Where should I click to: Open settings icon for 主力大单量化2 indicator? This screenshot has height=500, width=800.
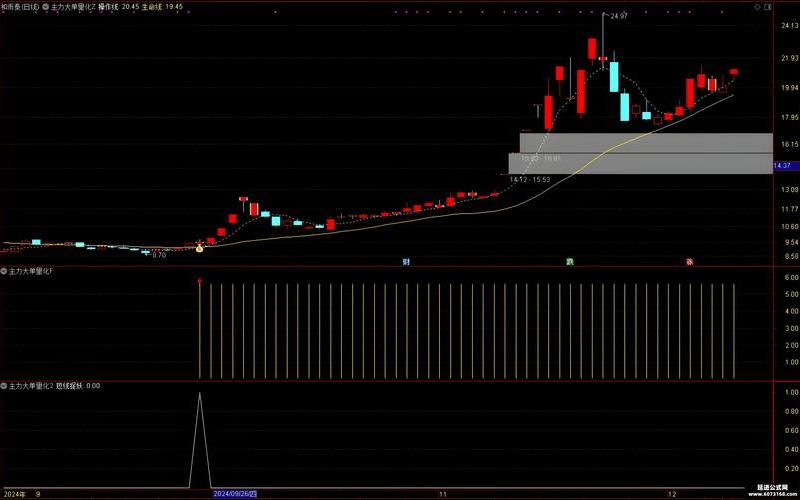[4, 385]
